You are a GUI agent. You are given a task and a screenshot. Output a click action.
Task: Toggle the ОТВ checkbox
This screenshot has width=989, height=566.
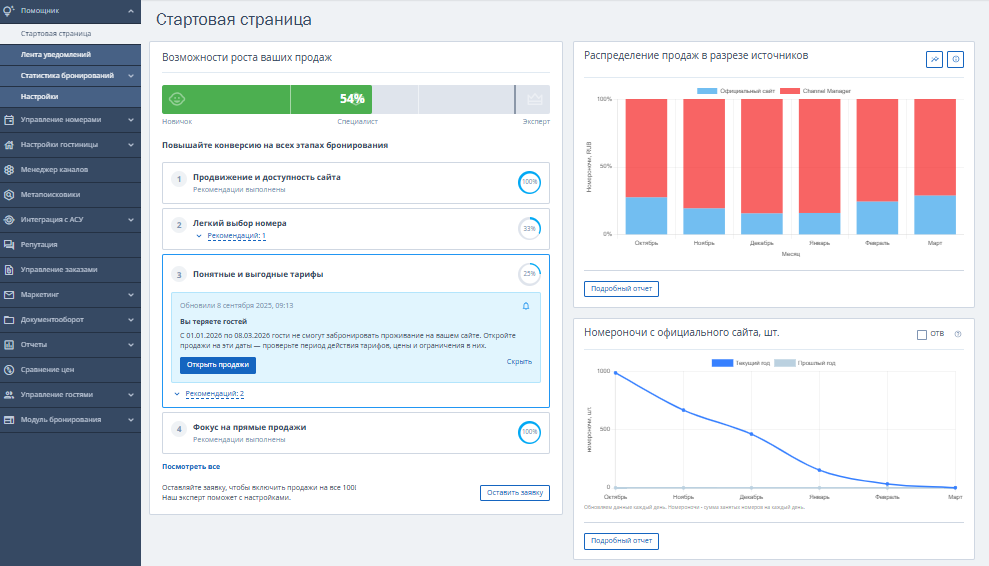pyautogui.click(x=922, y=334)
